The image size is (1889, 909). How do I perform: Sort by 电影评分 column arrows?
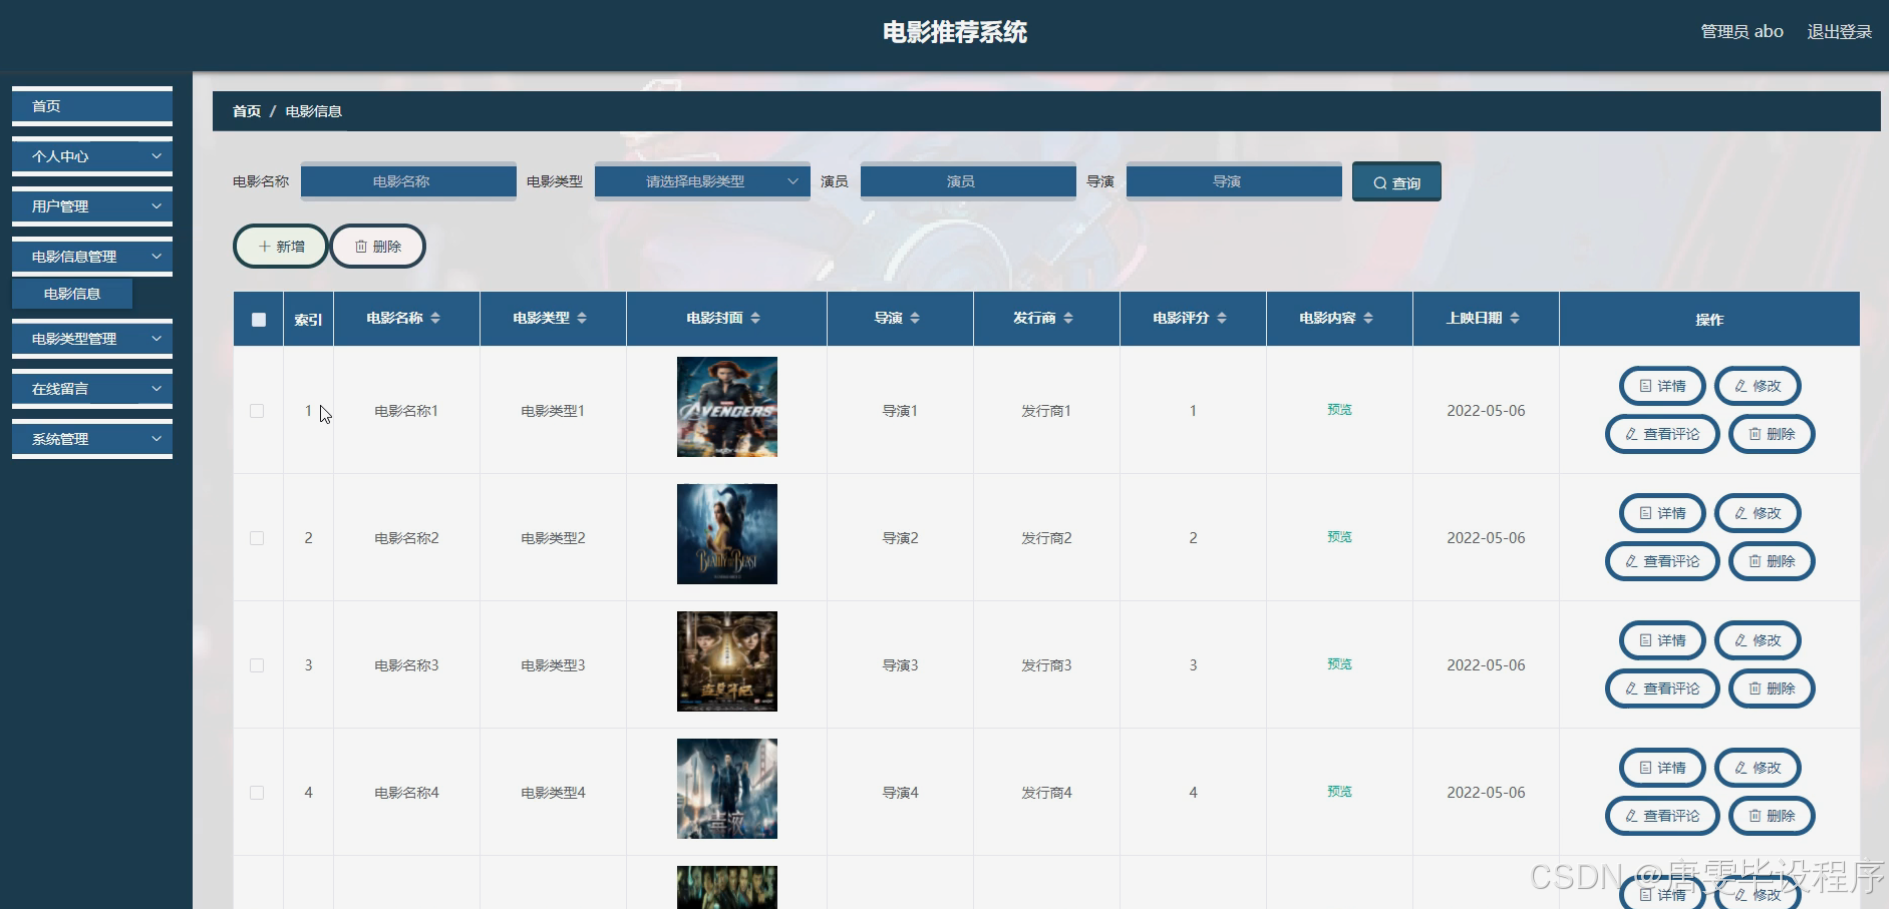(1222, 318)
